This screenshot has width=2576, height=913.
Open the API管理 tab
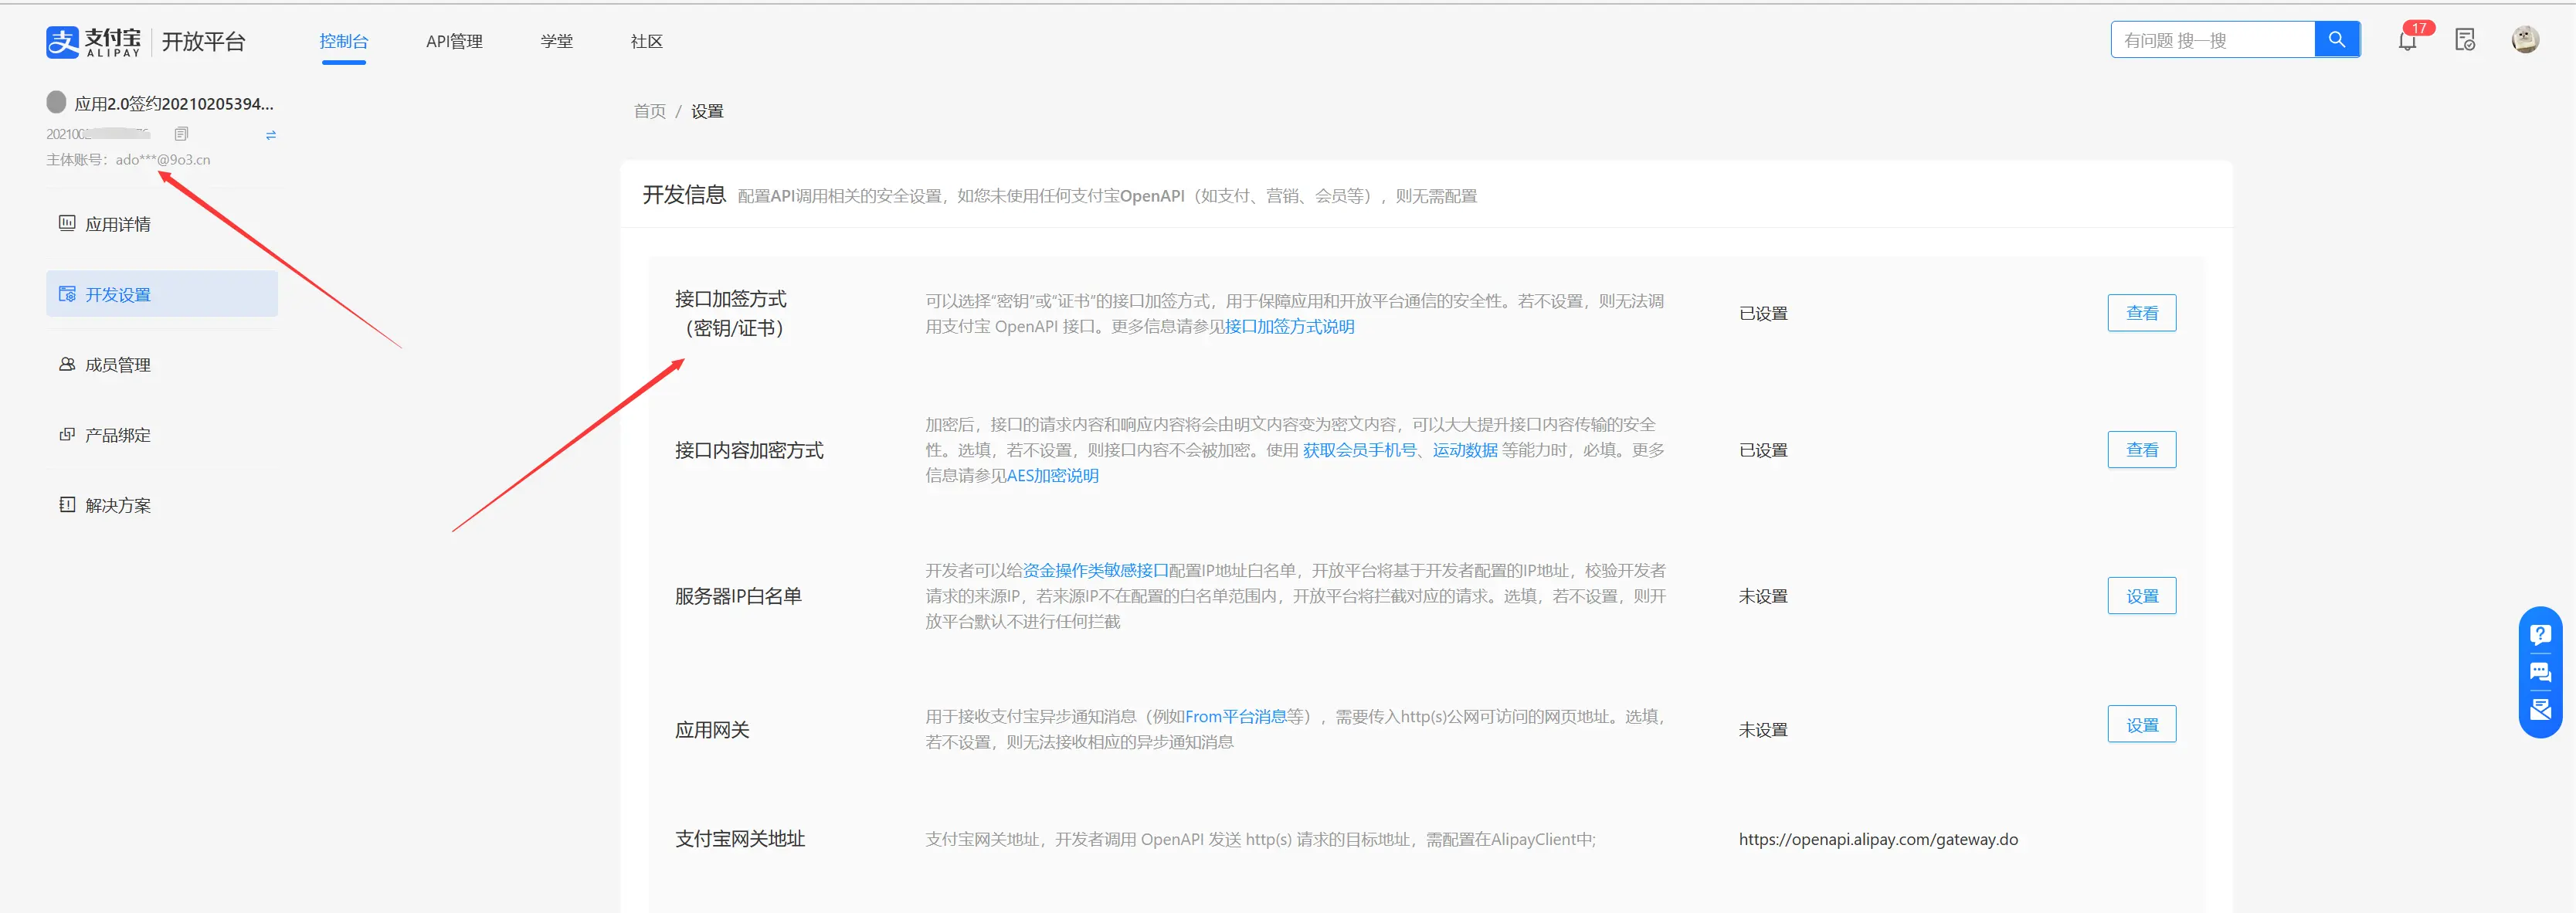(x=454, y=41)
